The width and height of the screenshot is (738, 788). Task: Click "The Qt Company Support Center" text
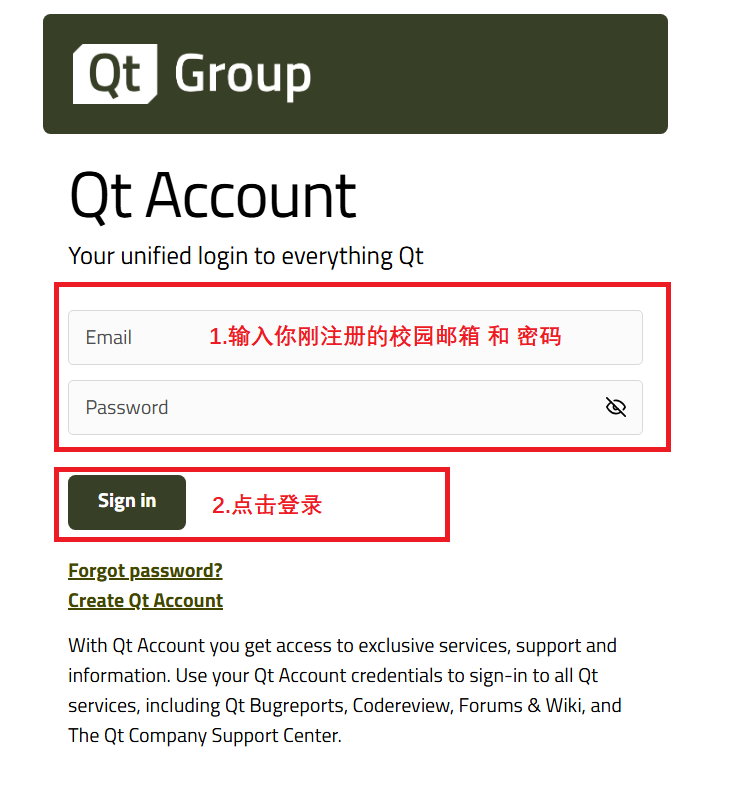tap(203, 736)
